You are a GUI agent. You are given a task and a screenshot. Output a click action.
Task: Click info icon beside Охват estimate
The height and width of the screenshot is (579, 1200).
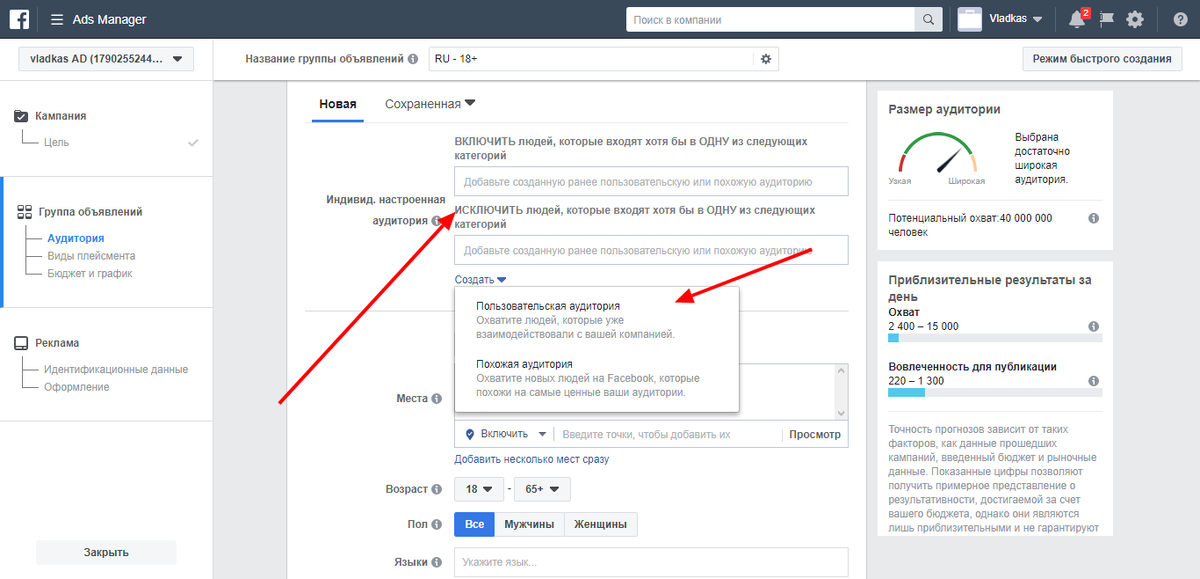(x=1094, y=326)
